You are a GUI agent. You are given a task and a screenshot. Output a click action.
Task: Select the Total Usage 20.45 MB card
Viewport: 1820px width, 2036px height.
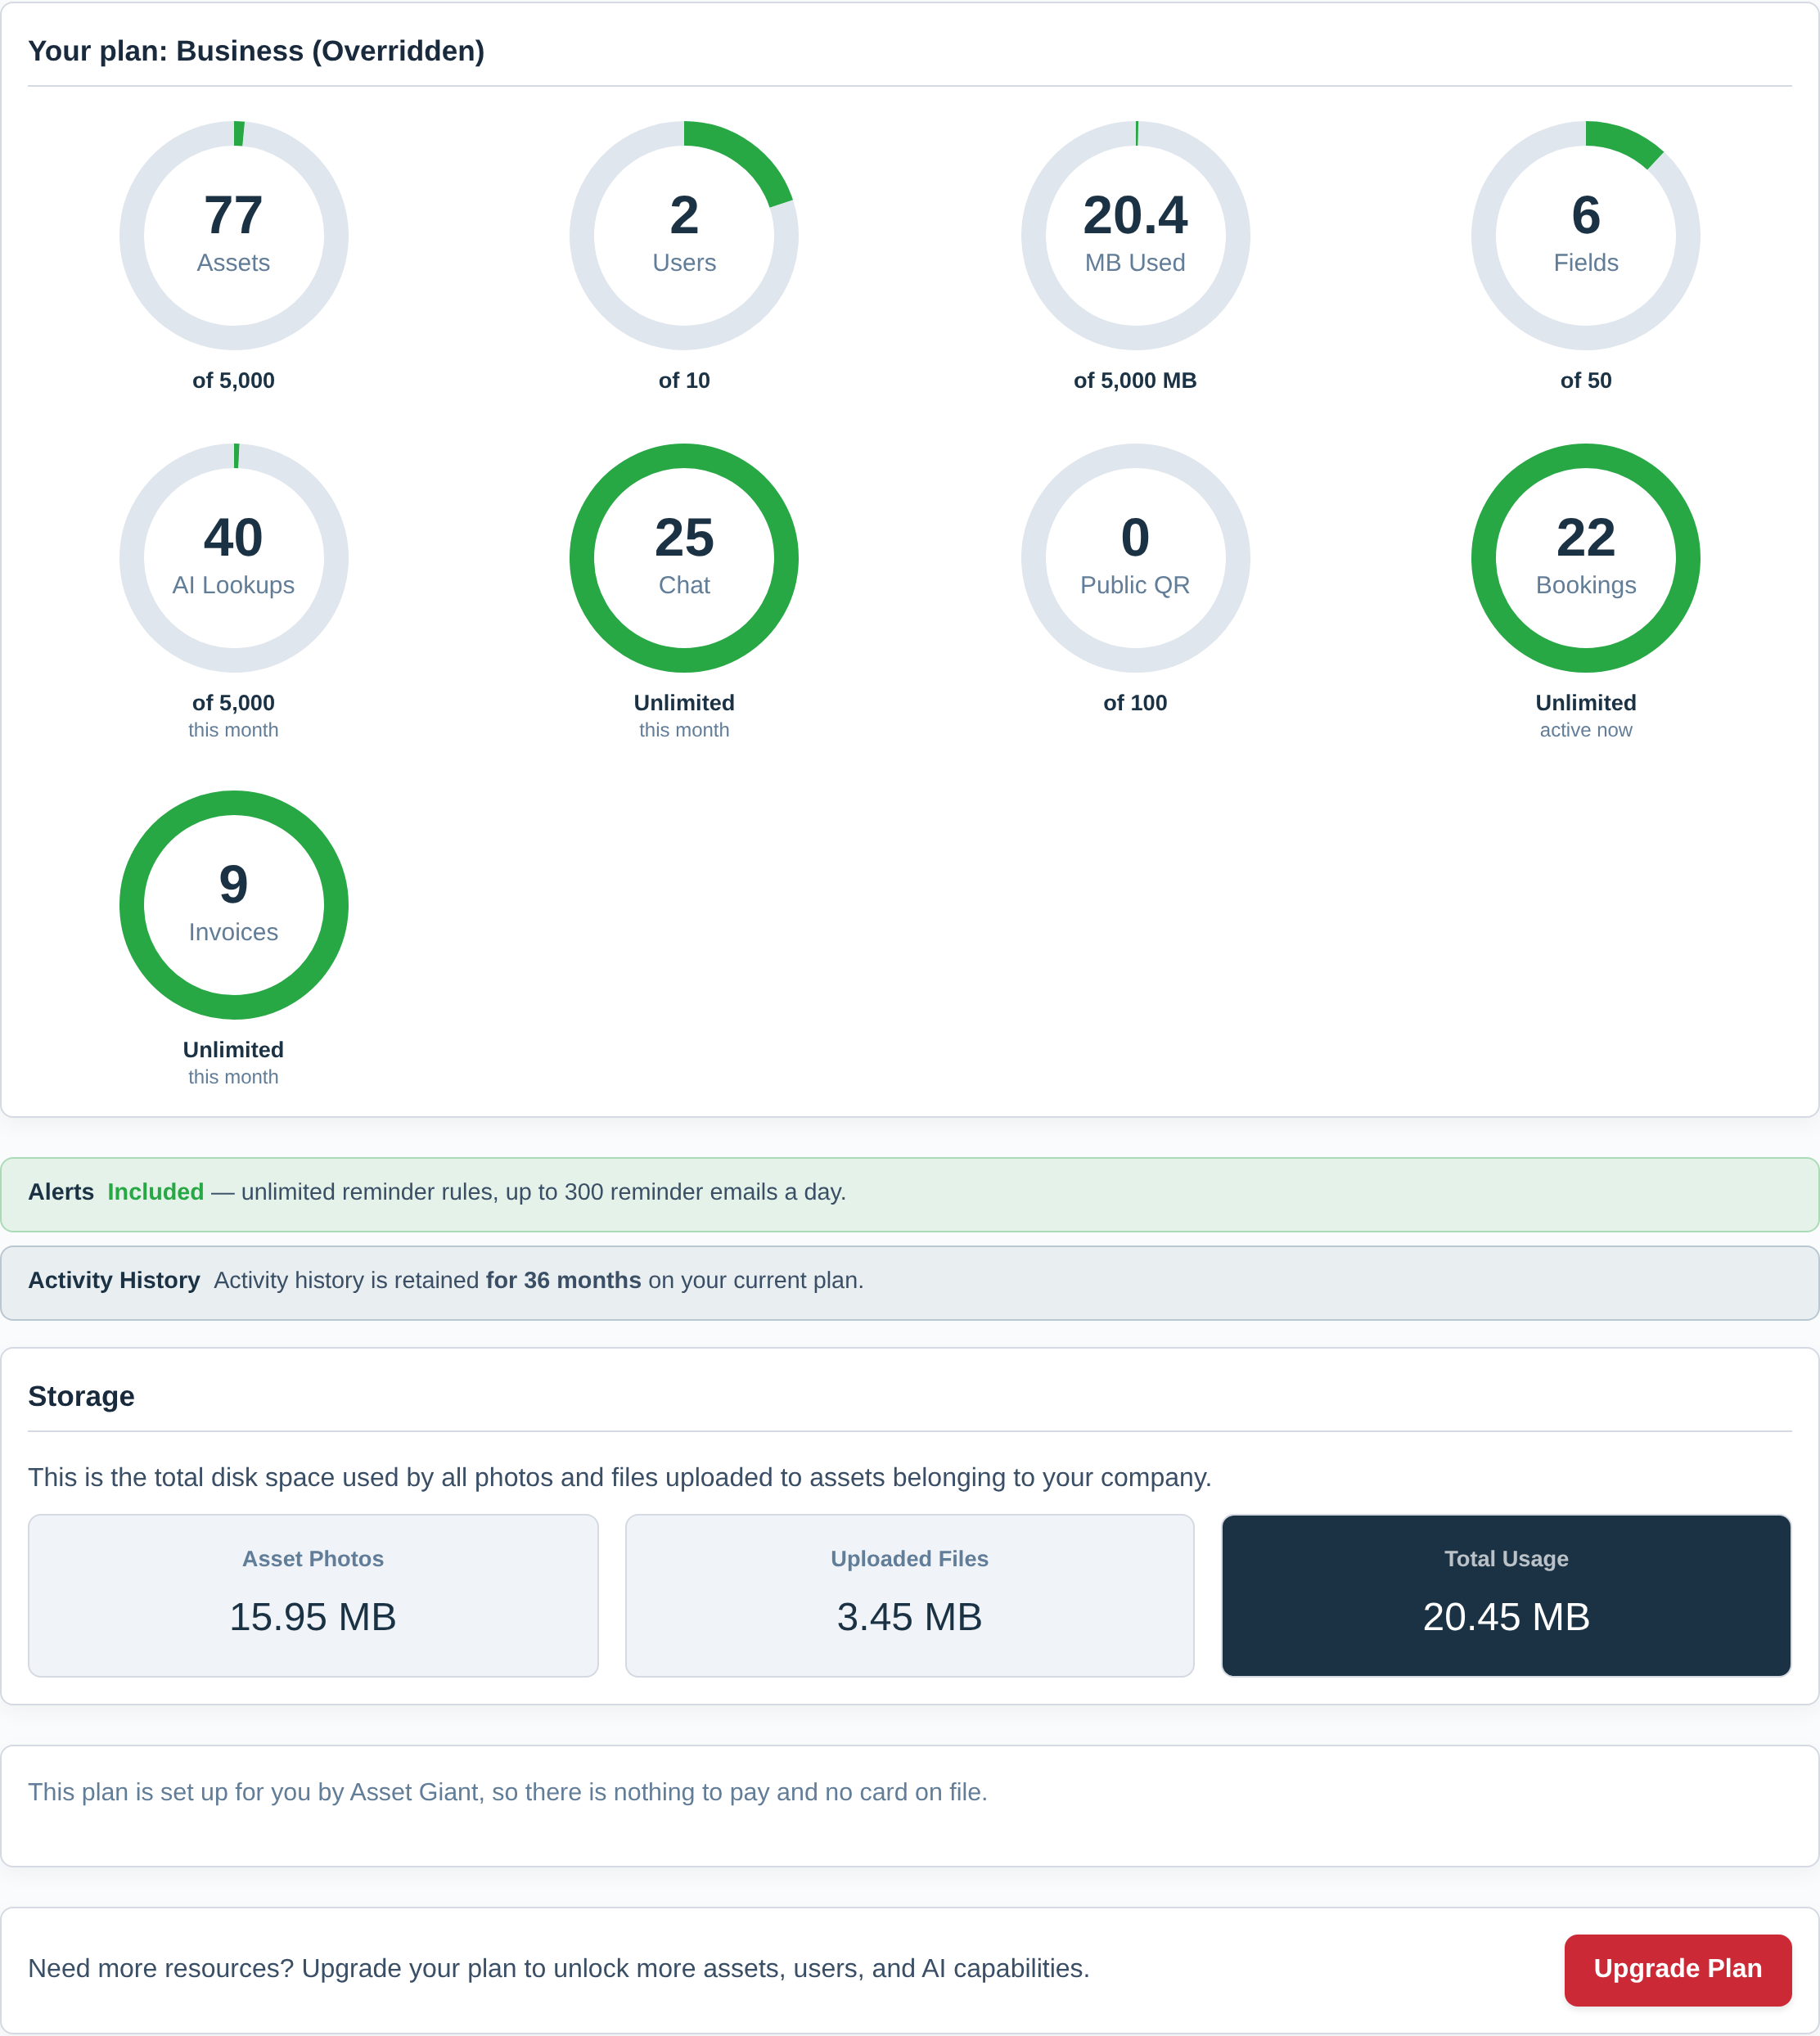click(x=1506, y=1595)
